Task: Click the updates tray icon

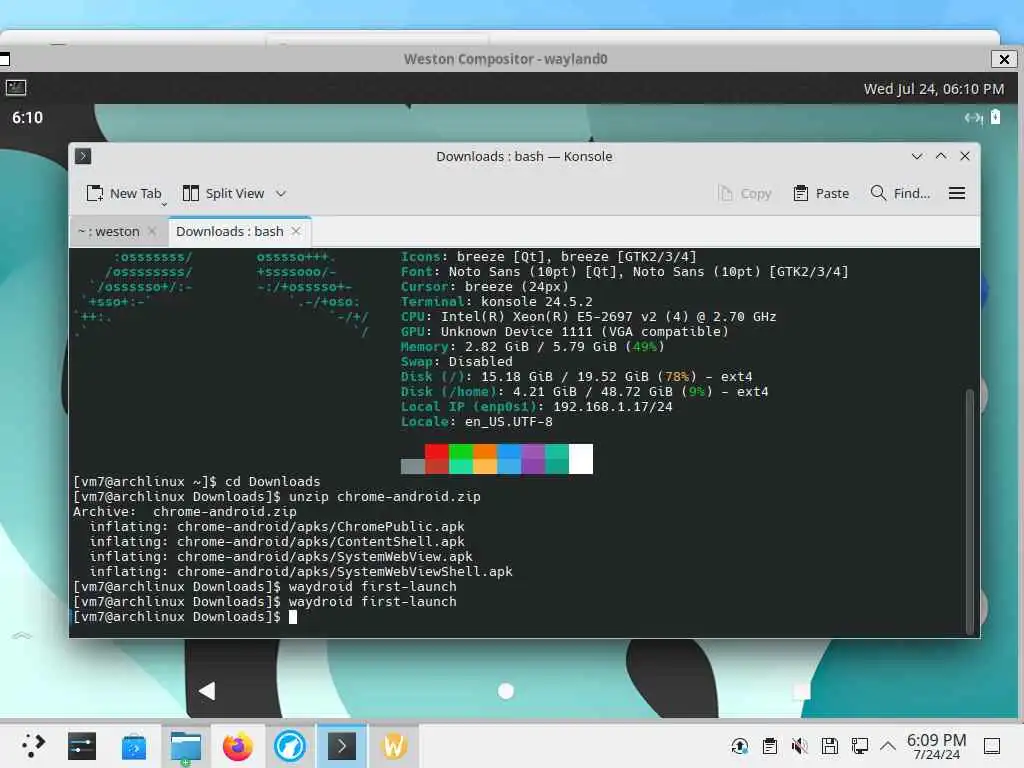Action: pyautogui.click(x=740, y=746)
